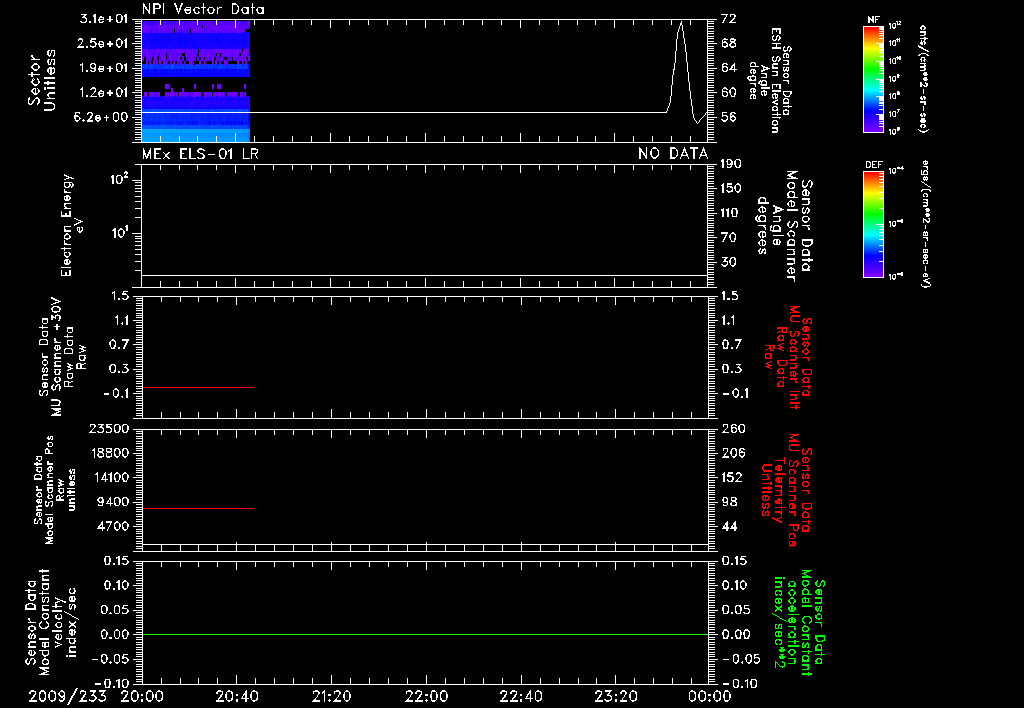Click the '1.9e+01' sector tick label
This screenshot has height=708, width=1024.
click(104, 68)
